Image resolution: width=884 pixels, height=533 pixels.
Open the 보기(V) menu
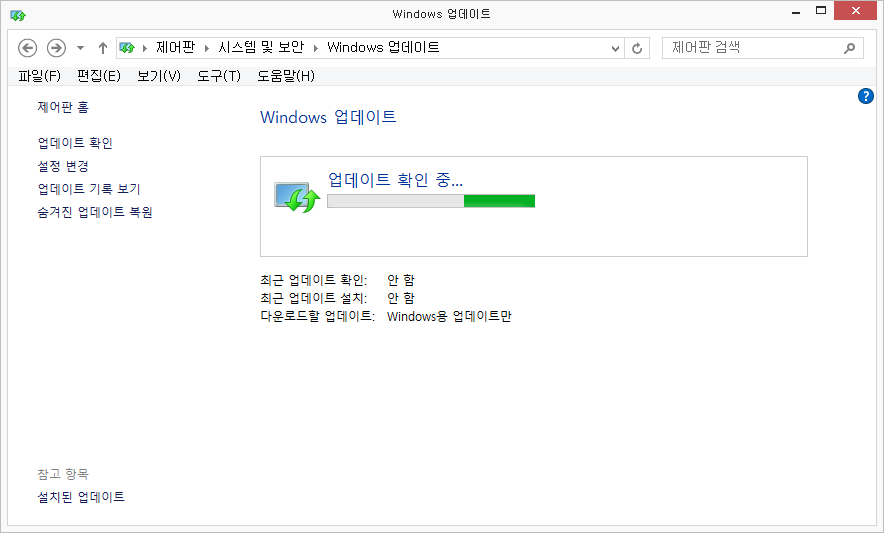pyautogui.click(x=159, y=76)
